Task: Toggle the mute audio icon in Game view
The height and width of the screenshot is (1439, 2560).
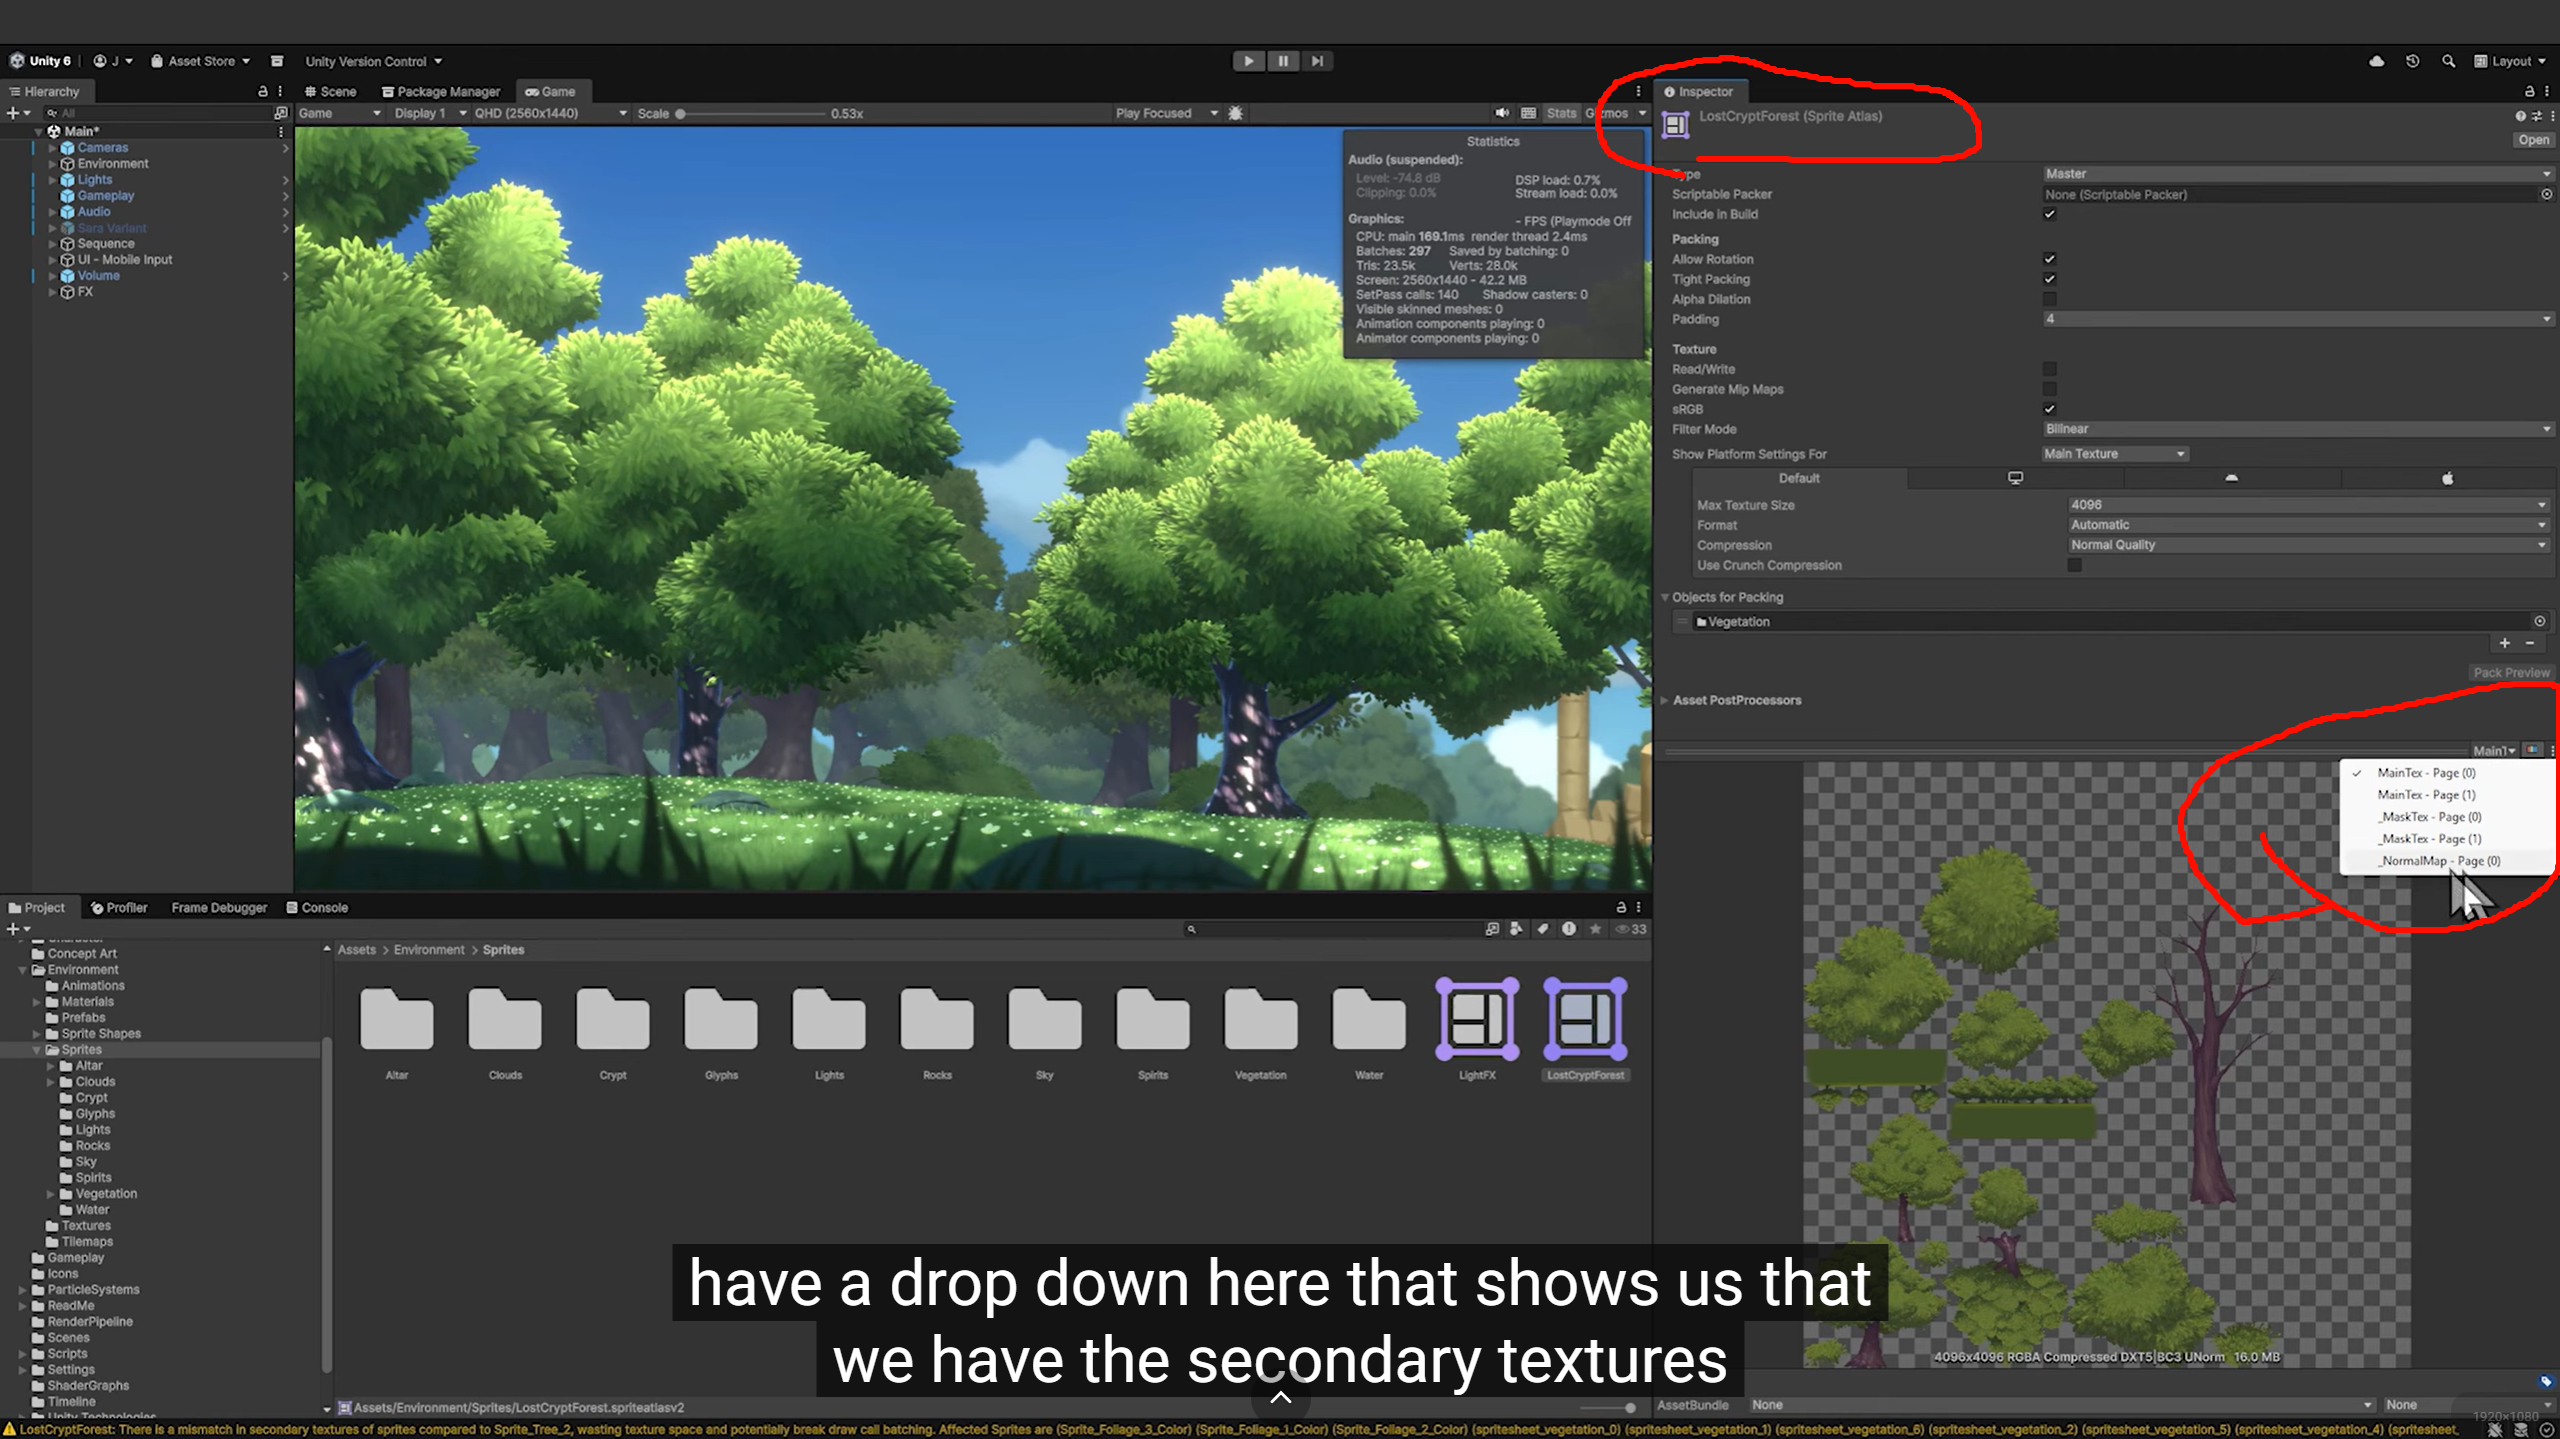Action: tap(1502, 113)
